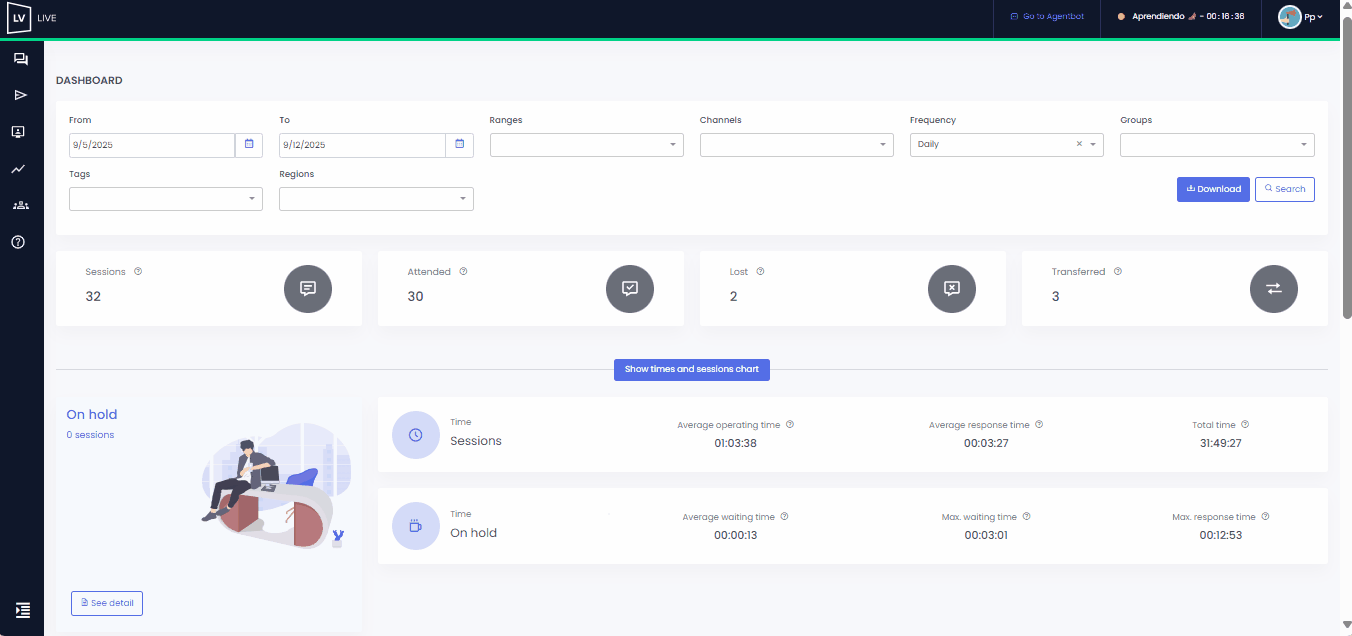Clear the Daily frequency selection
This screenshot has height=636, width=1352.
(1079, 144)
